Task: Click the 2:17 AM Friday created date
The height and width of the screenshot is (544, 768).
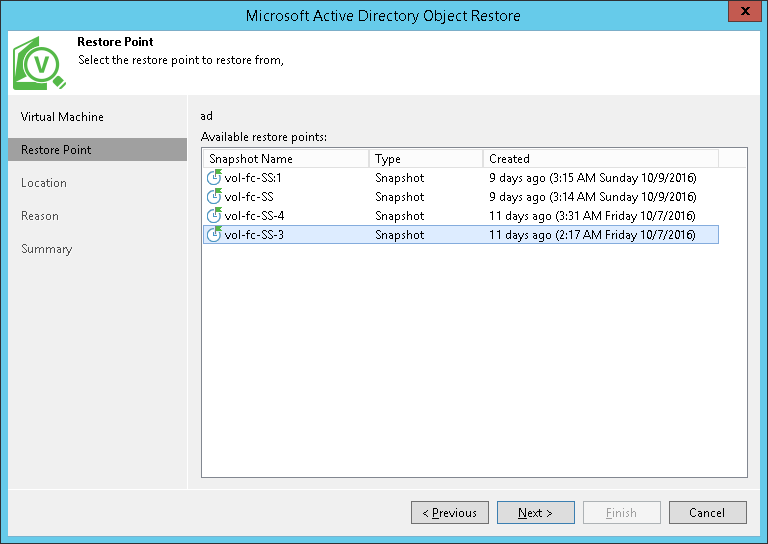Action: pos(592,235)
